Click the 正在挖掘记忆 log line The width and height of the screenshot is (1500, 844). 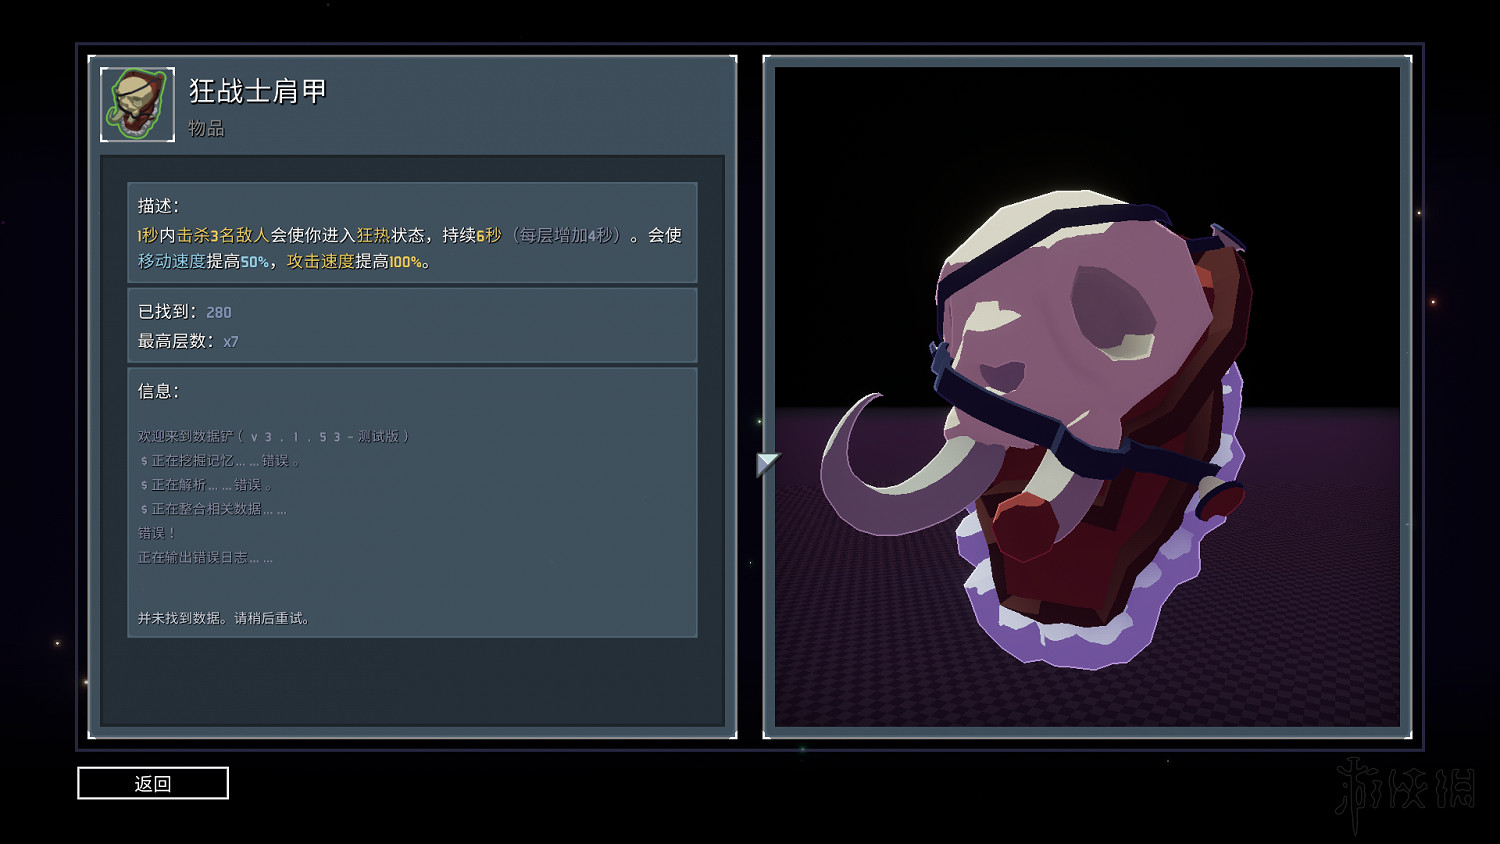[x=220, y=461]
